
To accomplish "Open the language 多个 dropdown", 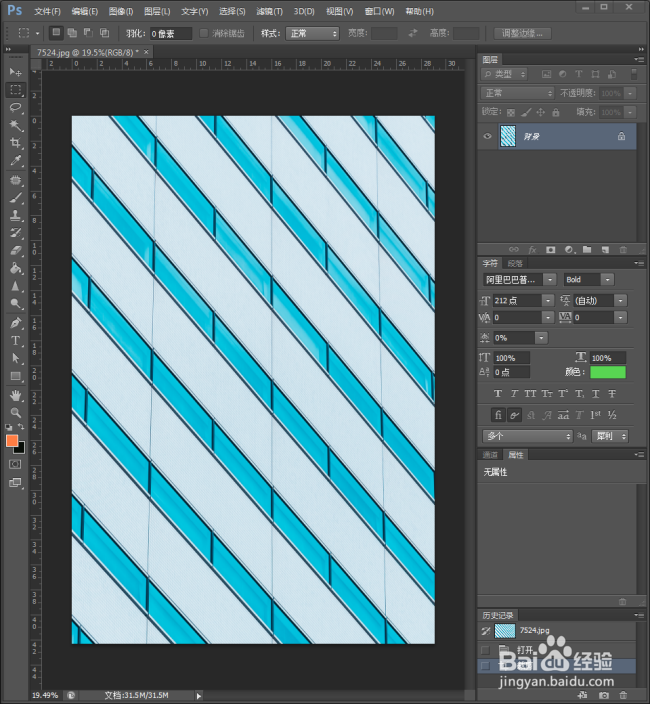I will (x=527, y=436).
